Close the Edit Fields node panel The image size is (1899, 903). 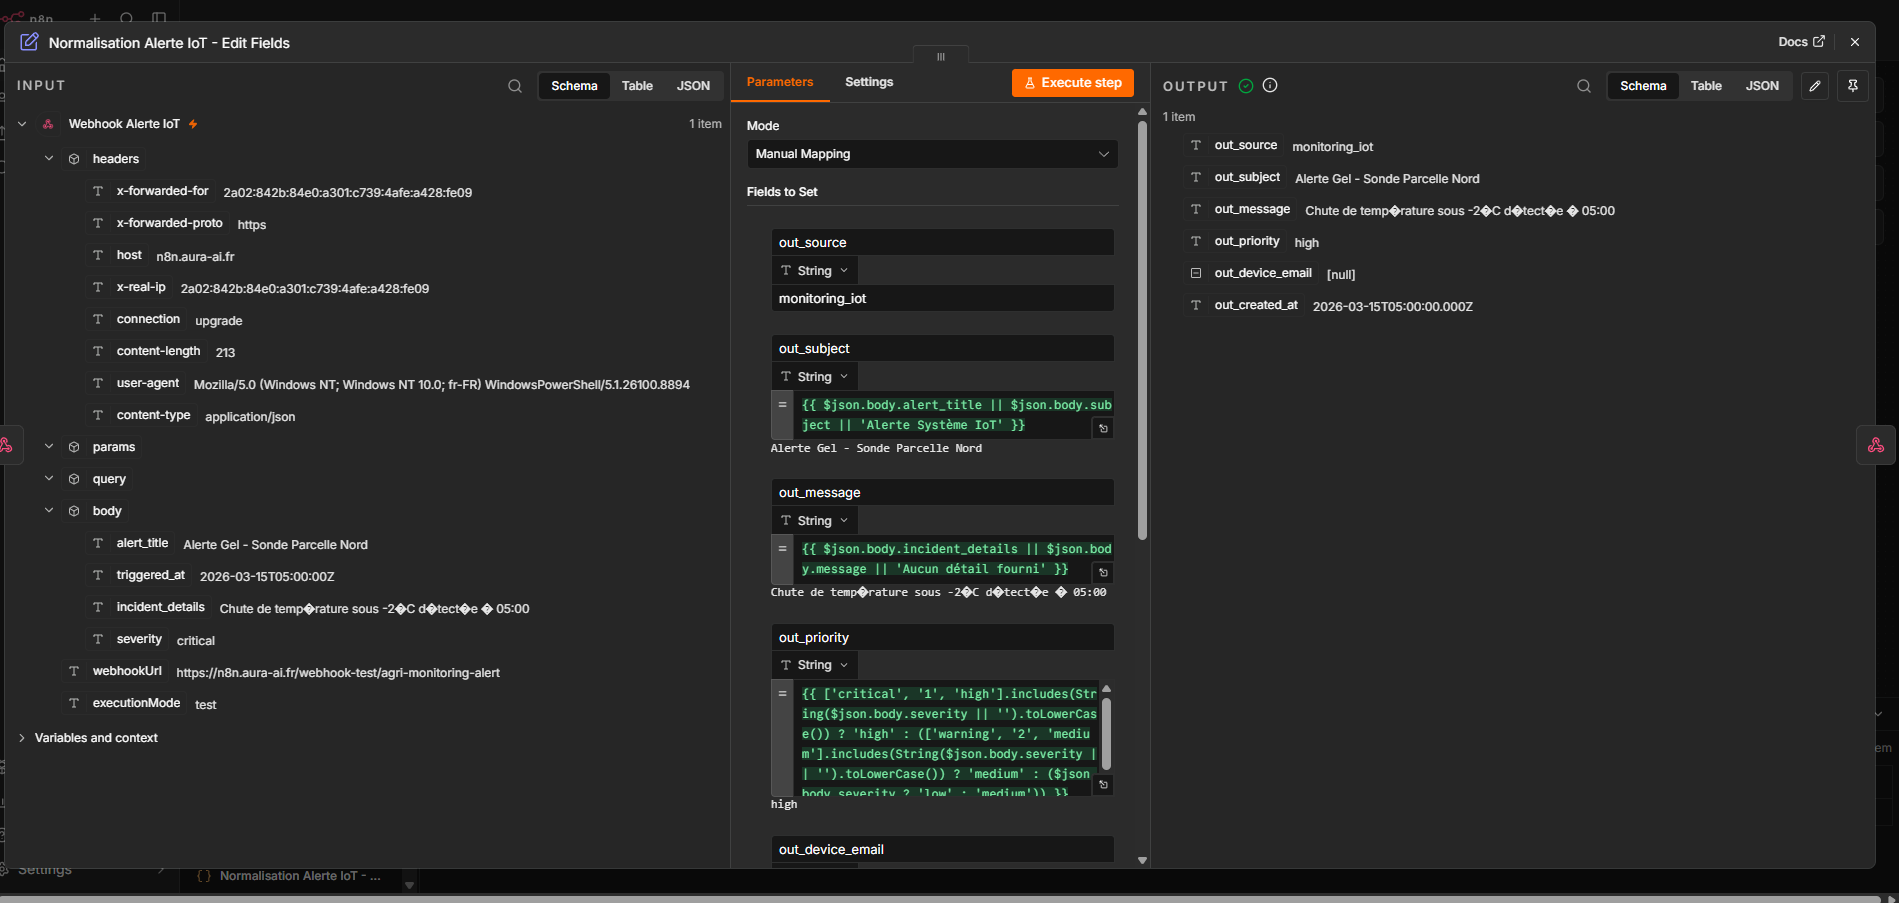(x=1855, y=42)
